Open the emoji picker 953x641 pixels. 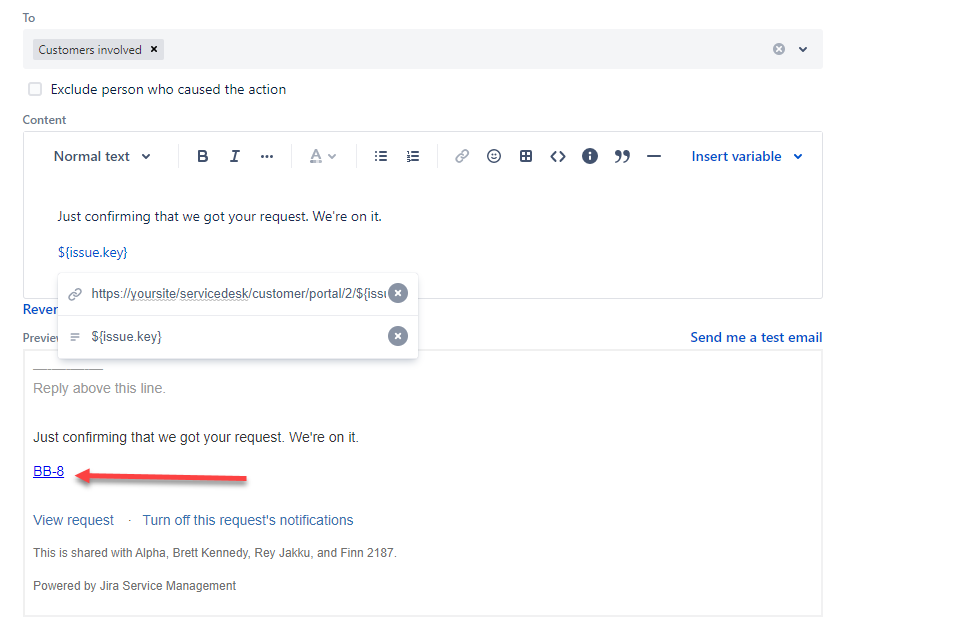pos(494,157)
